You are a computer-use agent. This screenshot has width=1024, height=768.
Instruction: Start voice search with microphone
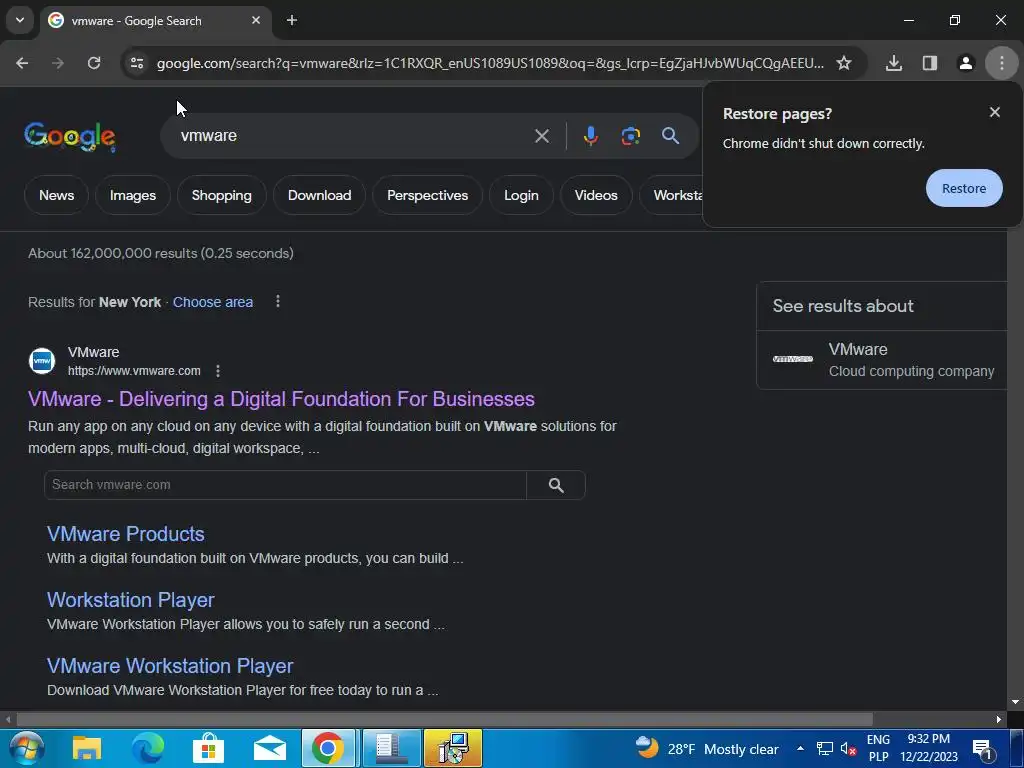(590, 136)
